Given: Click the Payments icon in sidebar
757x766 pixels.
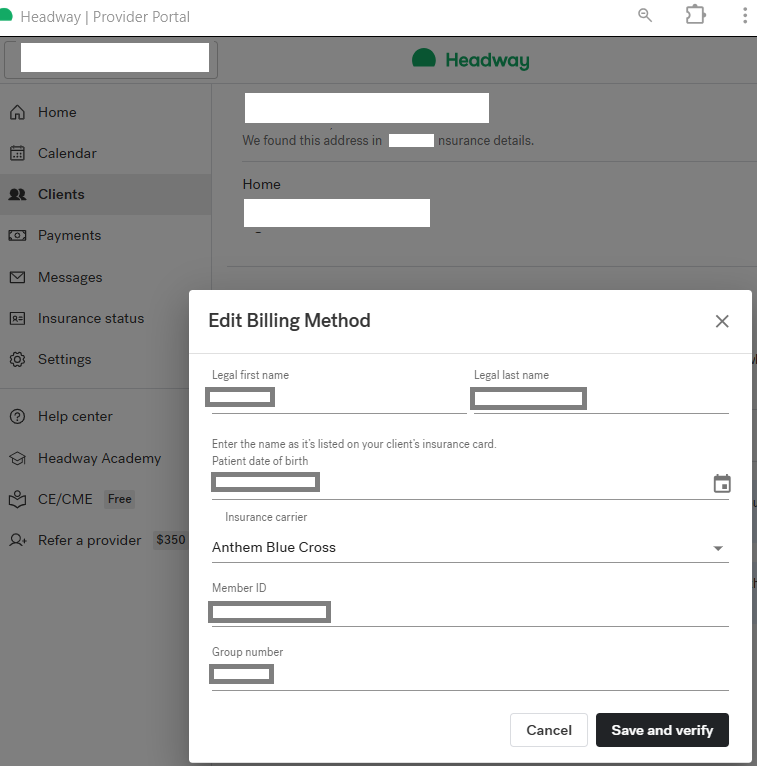Looking at the screenshot, I should 17,236.
